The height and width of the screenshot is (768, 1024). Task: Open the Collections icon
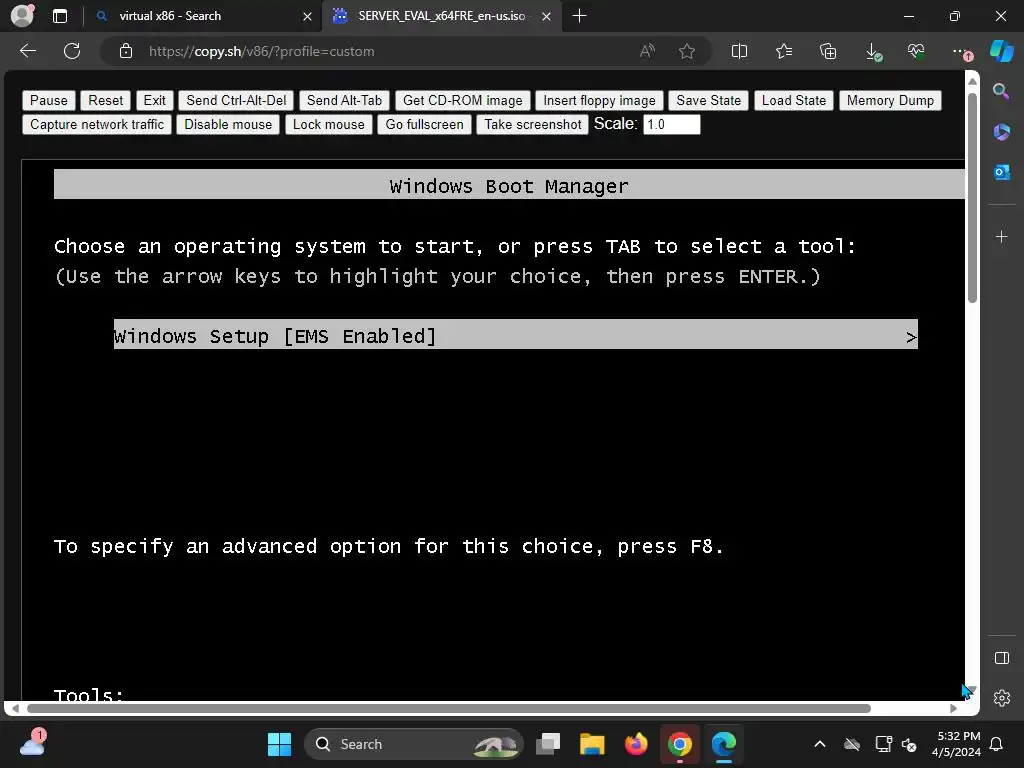[828, 51]
